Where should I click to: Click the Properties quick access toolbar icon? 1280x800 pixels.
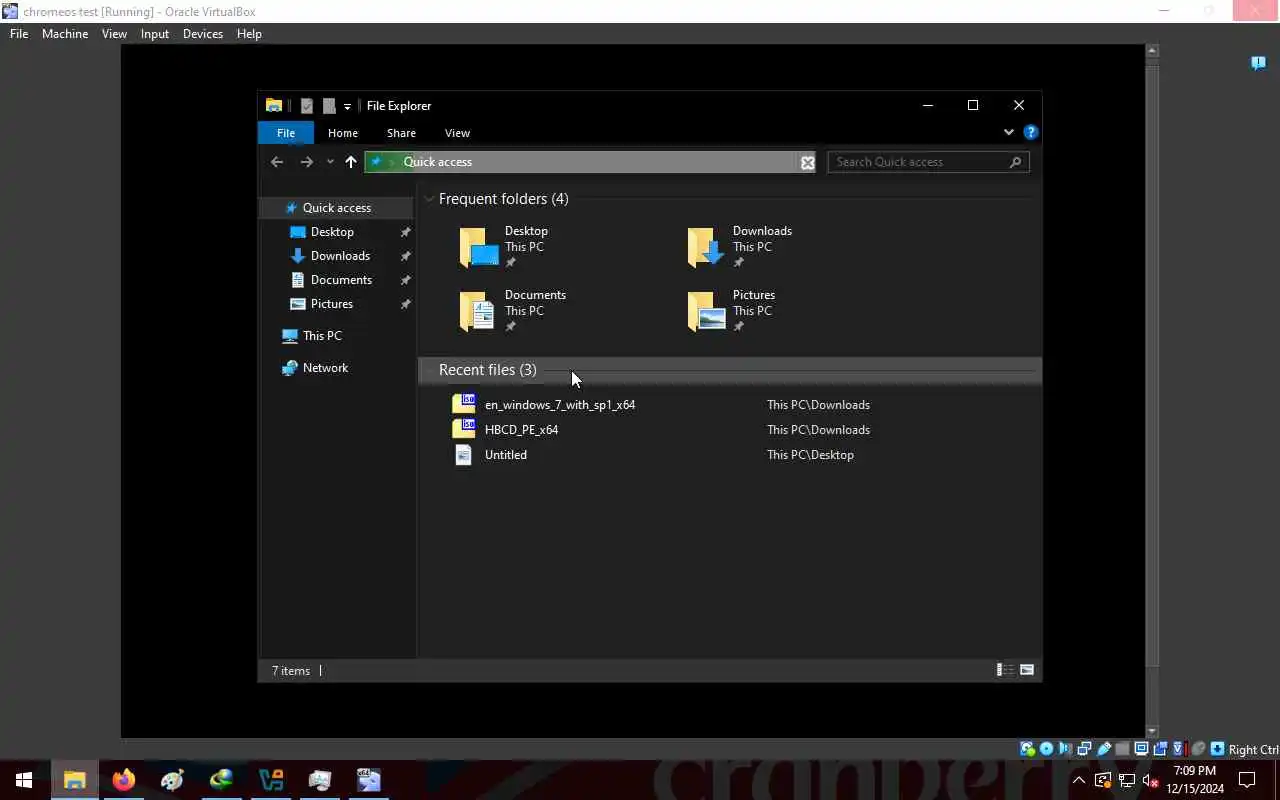pyautogui.click(x=307, y=106)
